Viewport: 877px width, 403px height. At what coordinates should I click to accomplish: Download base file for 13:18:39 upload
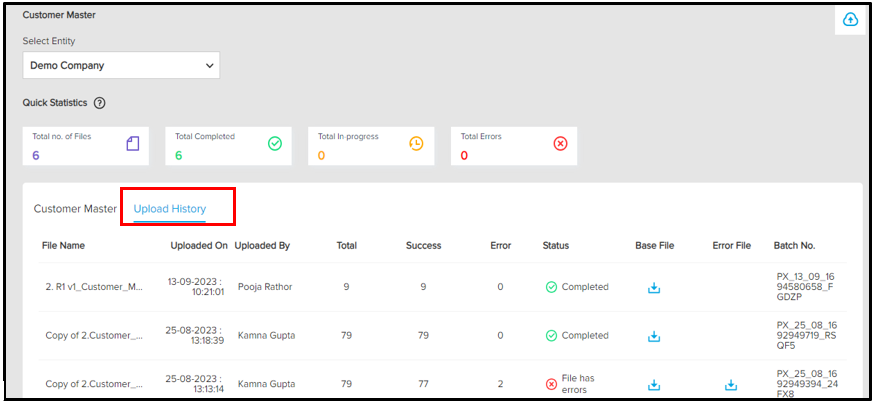pyautogui.click(x=654, y=336)
